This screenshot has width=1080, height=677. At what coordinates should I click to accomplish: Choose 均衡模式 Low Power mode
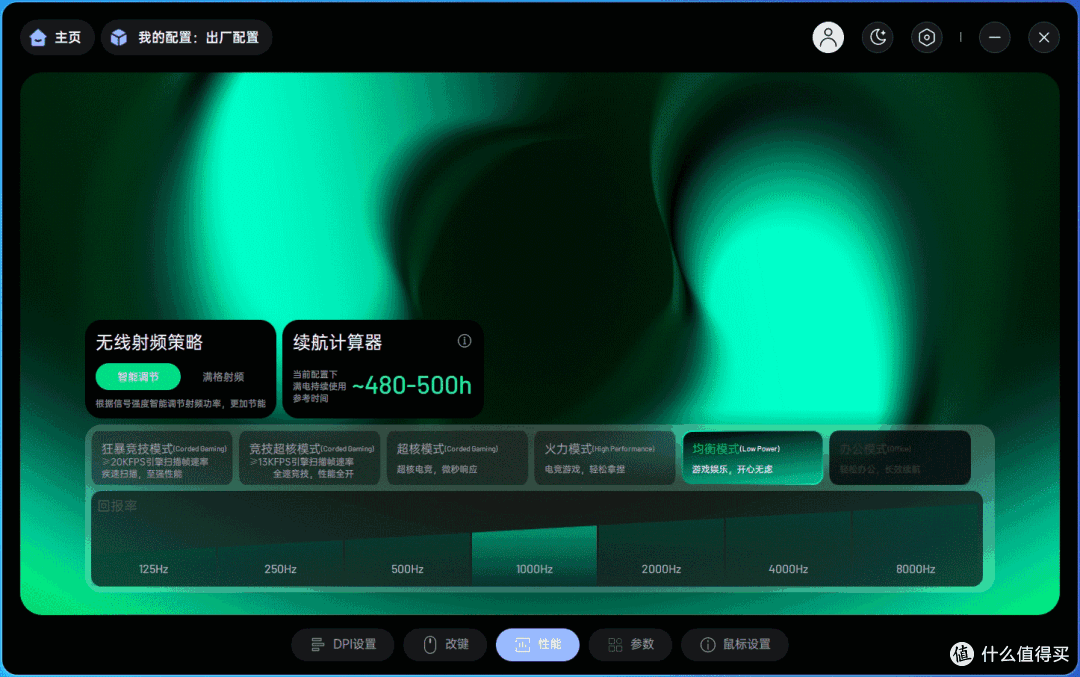[x=752, y=458]
